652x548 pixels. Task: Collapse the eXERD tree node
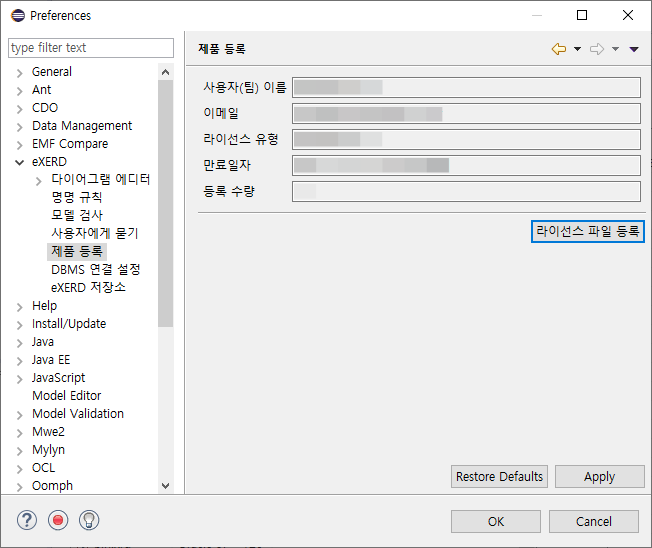[x=20, y=163]
